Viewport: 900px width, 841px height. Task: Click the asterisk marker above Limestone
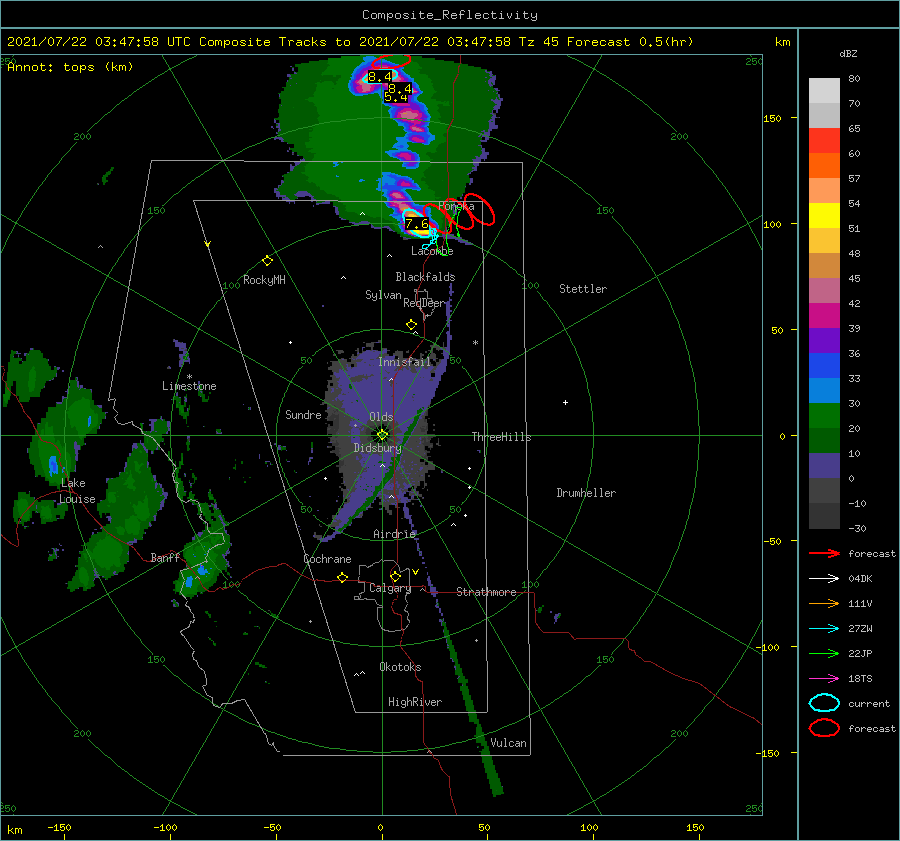click(189, 377)
